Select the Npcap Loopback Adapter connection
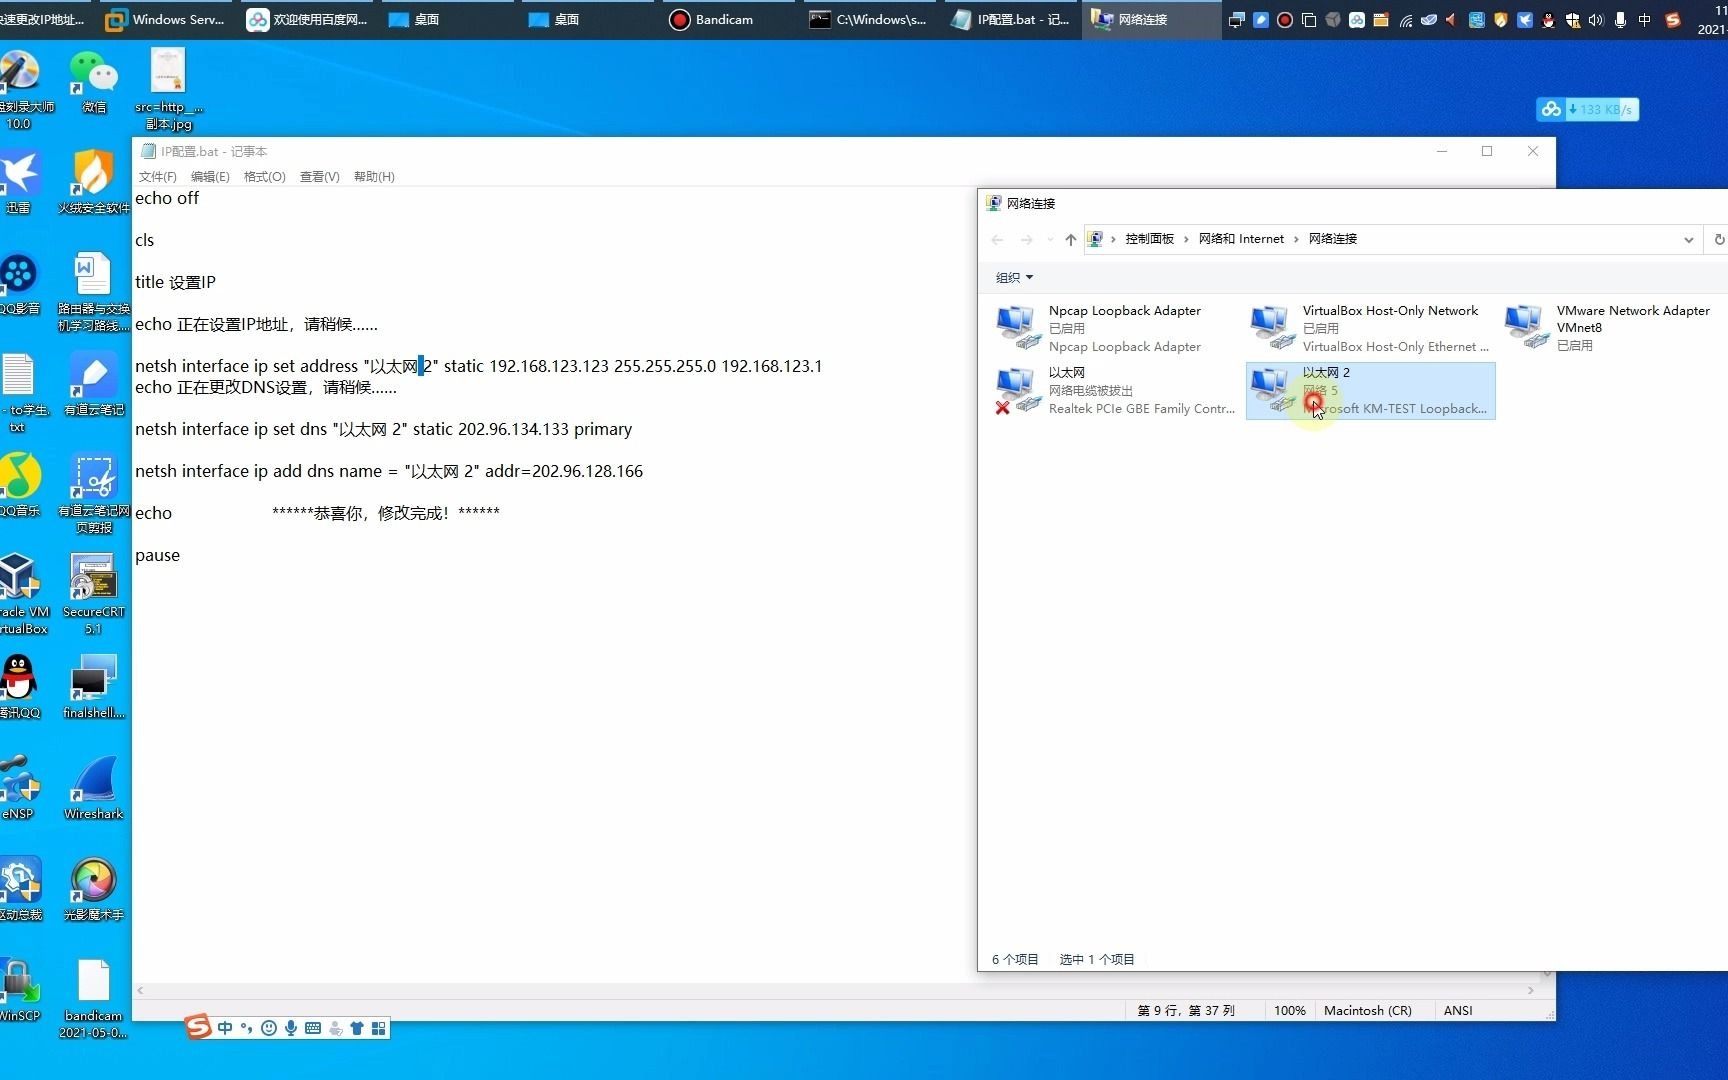Screen dimensions: 1728x1080 (x=1116, y=329)
